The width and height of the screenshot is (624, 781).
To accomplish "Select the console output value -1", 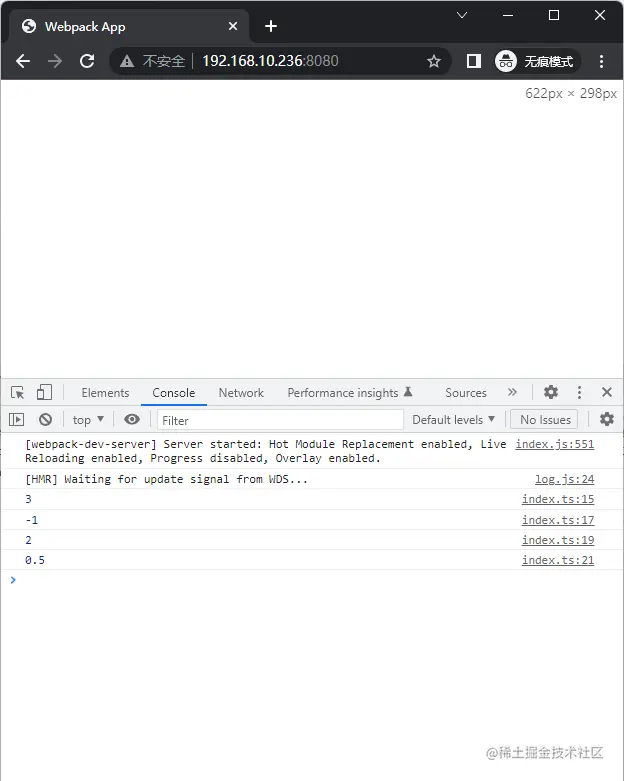I will [x=31, y=520].
